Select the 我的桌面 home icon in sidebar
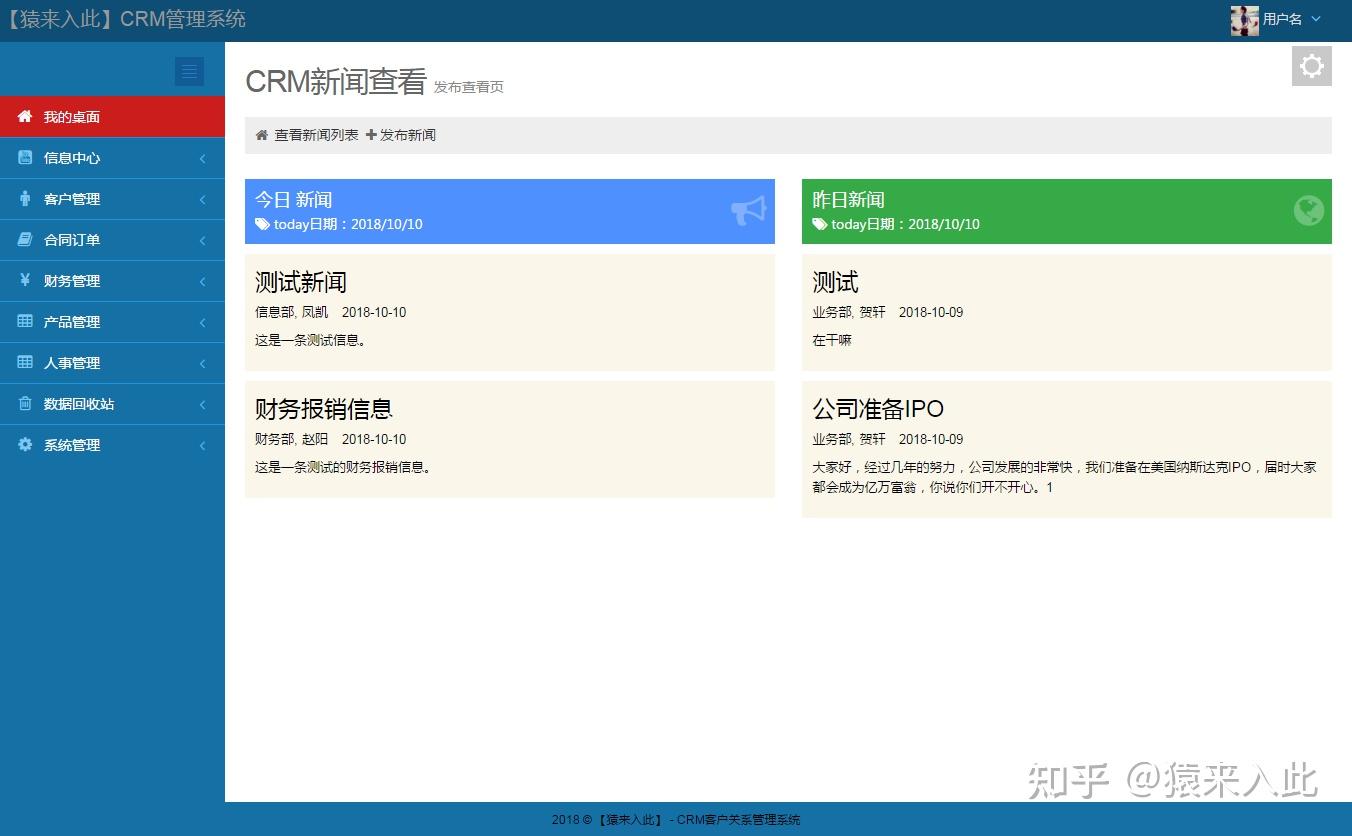 (x=25, y=116)
